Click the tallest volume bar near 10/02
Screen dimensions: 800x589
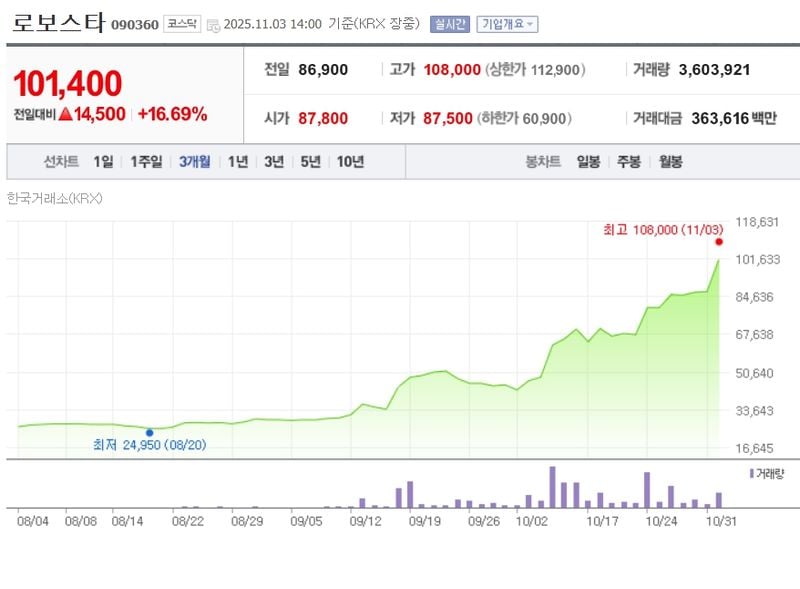coord(552,485)
